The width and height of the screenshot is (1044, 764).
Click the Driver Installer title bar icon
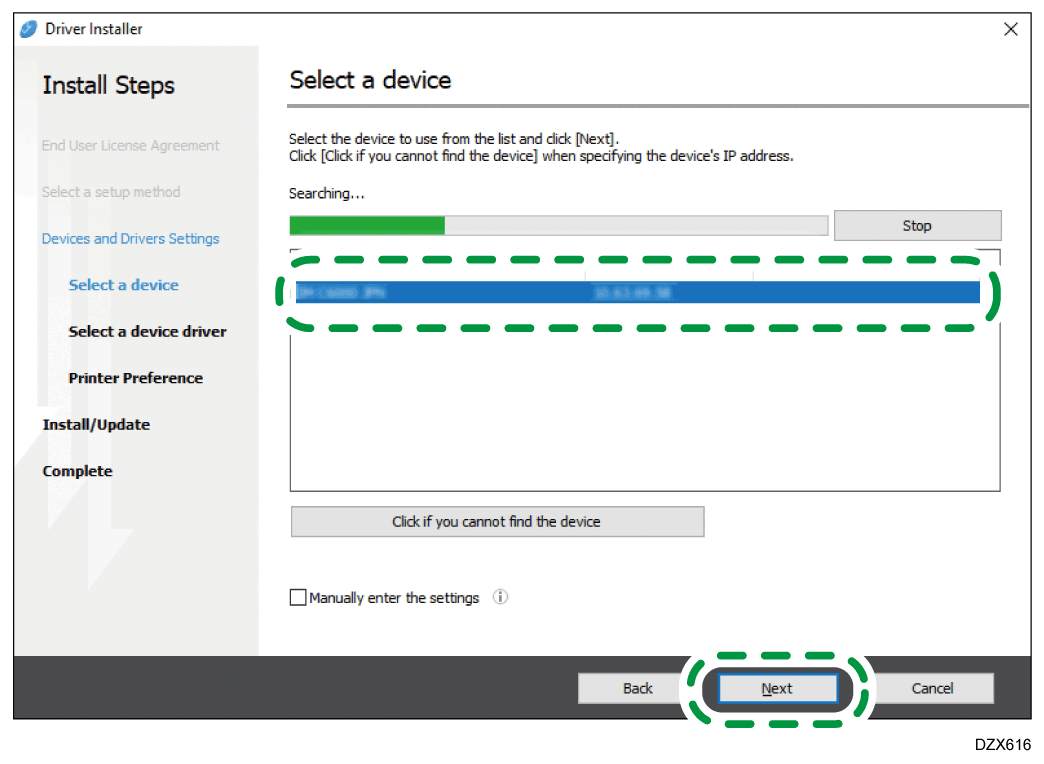[x=29, y=29]
